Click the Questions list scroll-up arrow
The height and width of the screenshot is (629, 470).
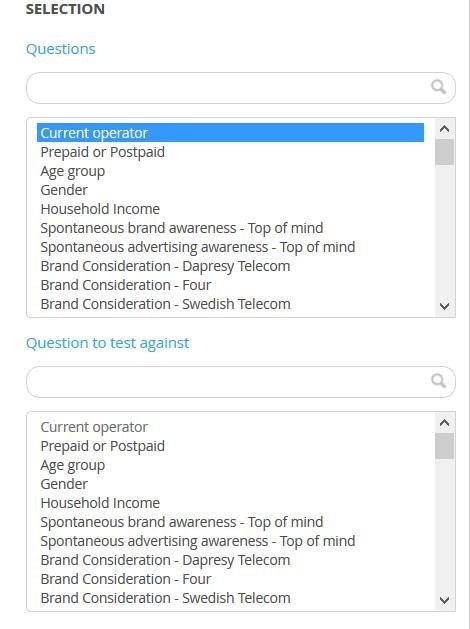pyautogui.click(x=444, y=129)
